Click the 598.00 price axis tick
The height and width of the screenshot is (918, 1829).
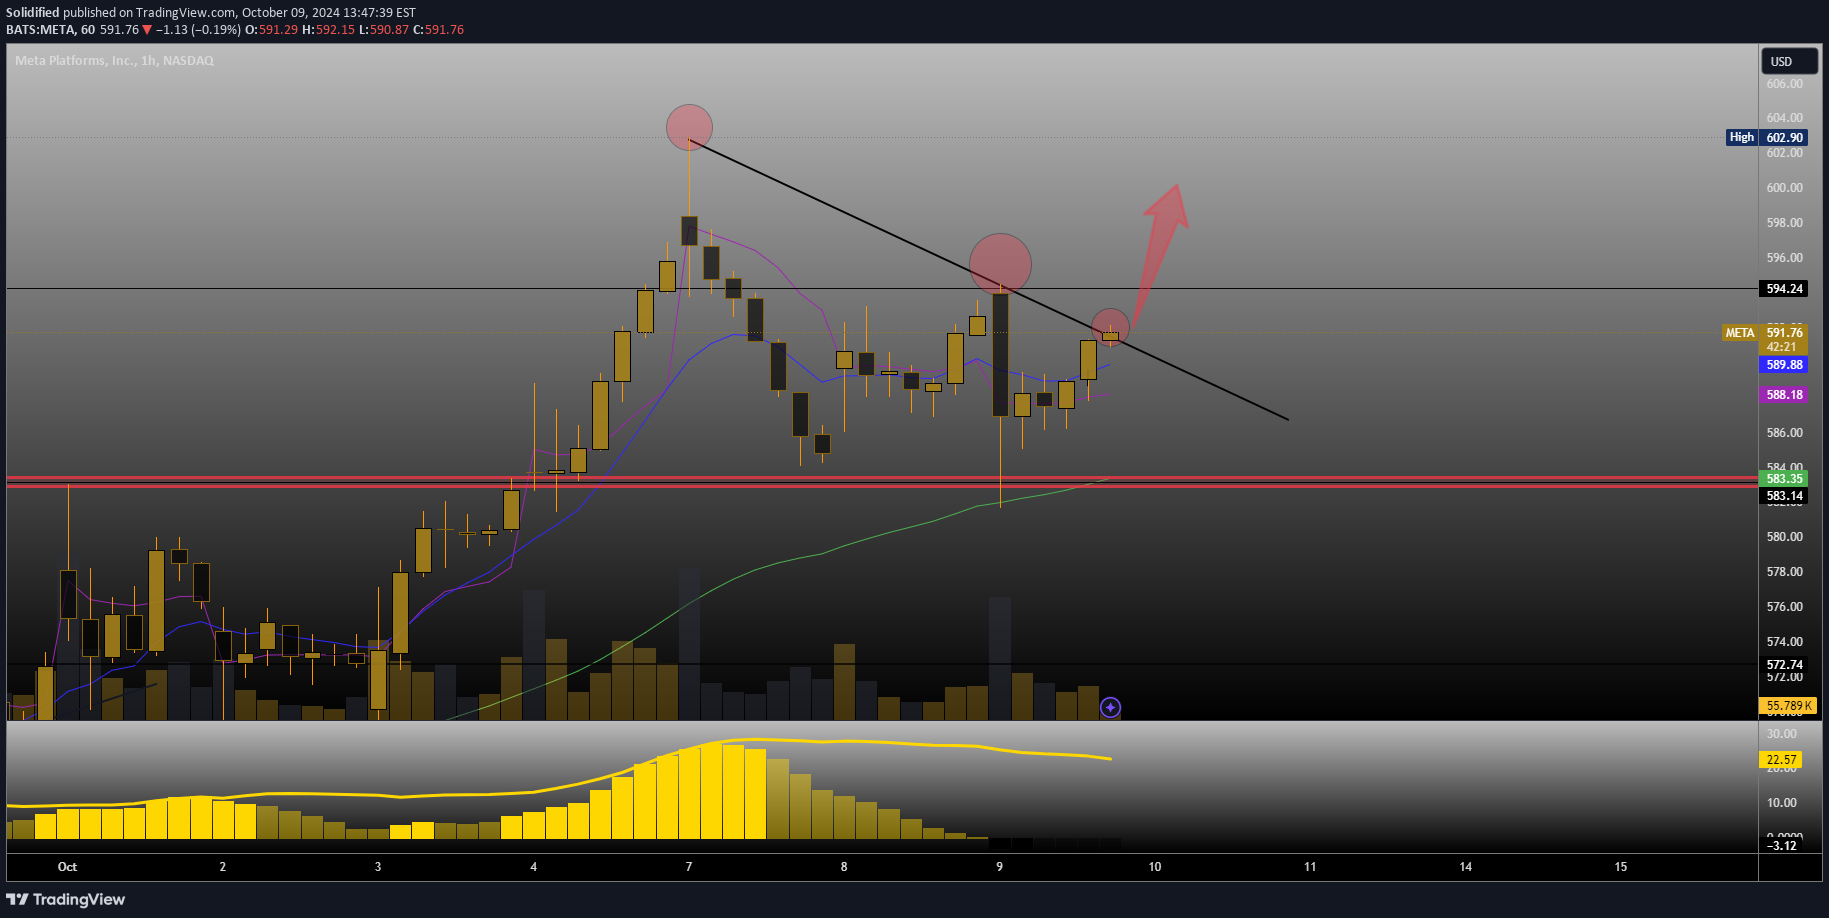(1784, 223)
